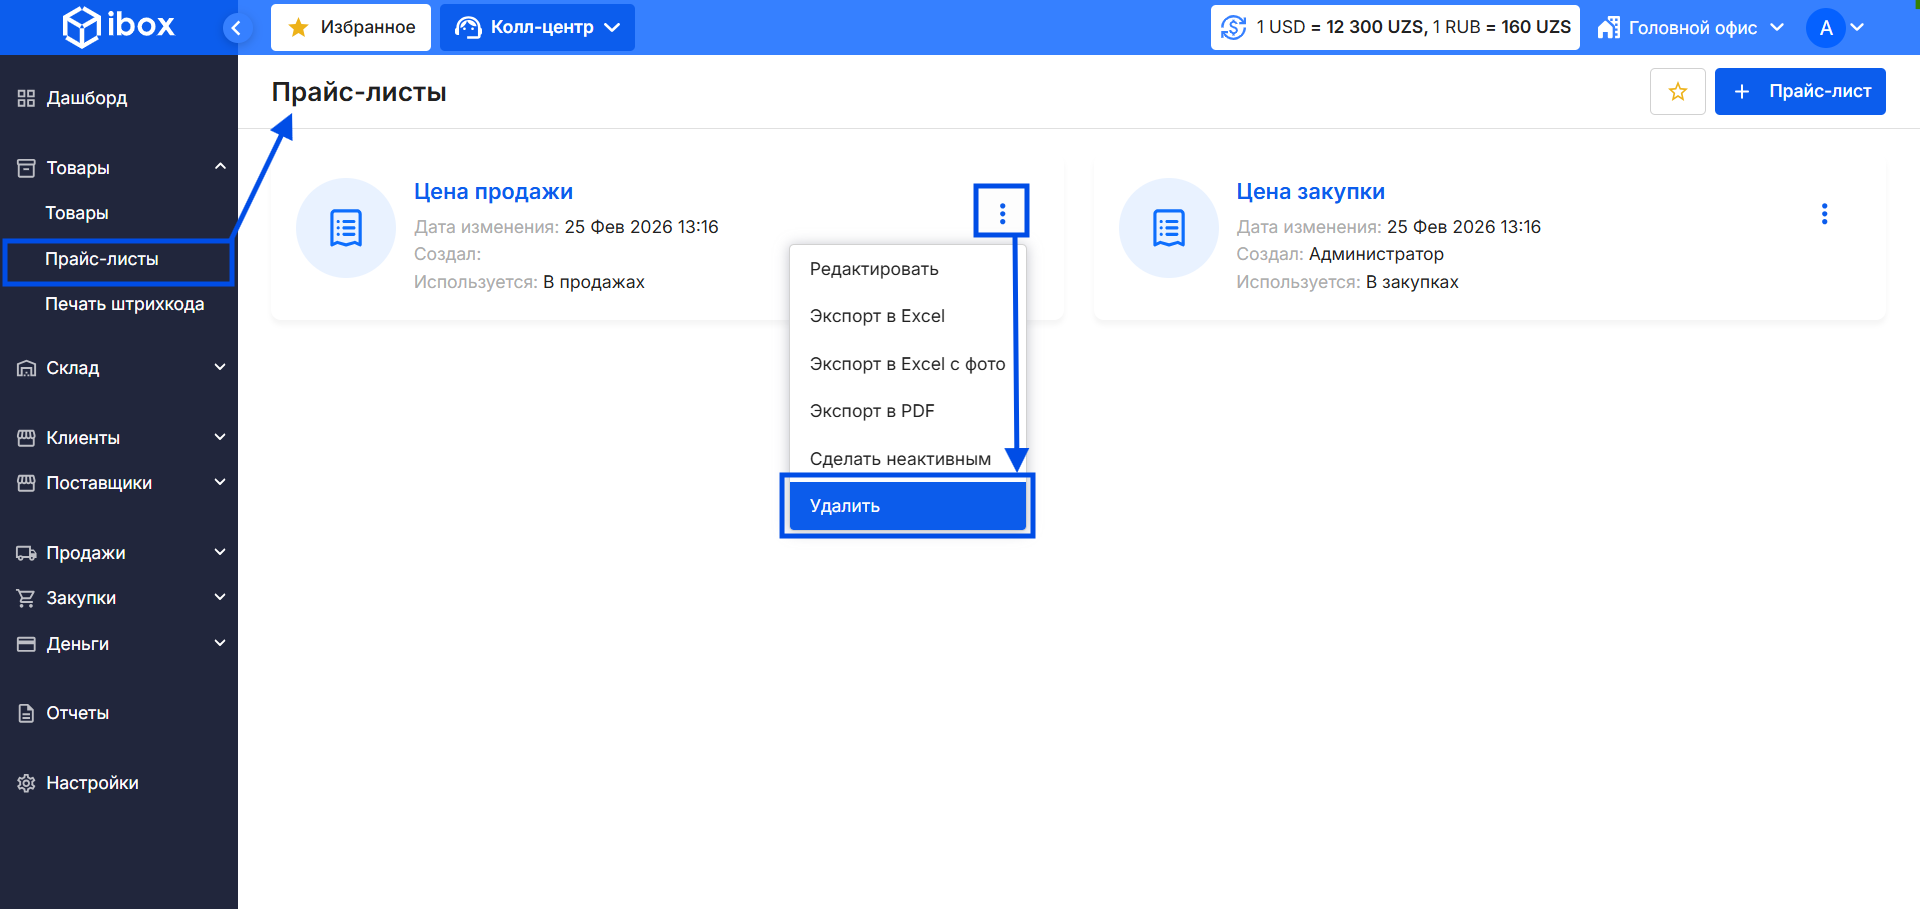Image resolution: width=1920 pixels, height=909 pixels.
Task: Click the currency exchange rate icon
Action: pyautogui.click(x=1234, y=28)
